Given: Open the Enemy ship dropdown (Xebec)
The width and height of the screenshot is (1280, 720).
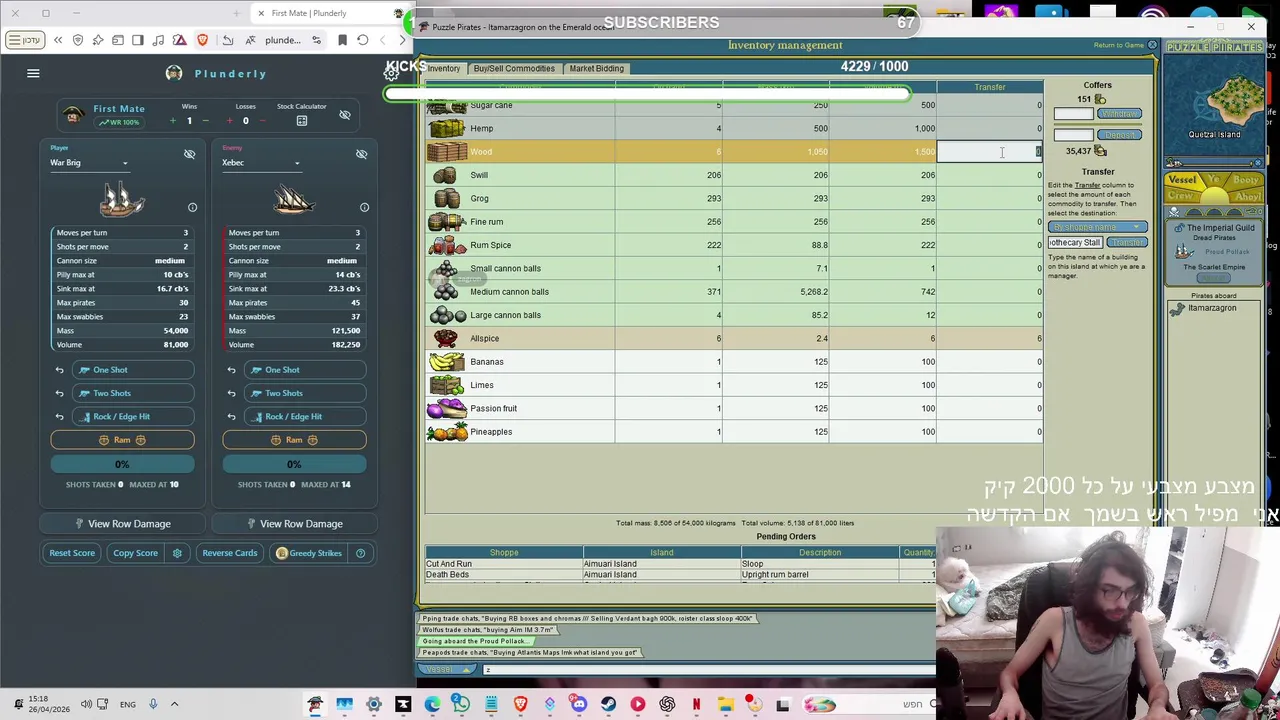Looking at the screenshot, I should 261,163.
